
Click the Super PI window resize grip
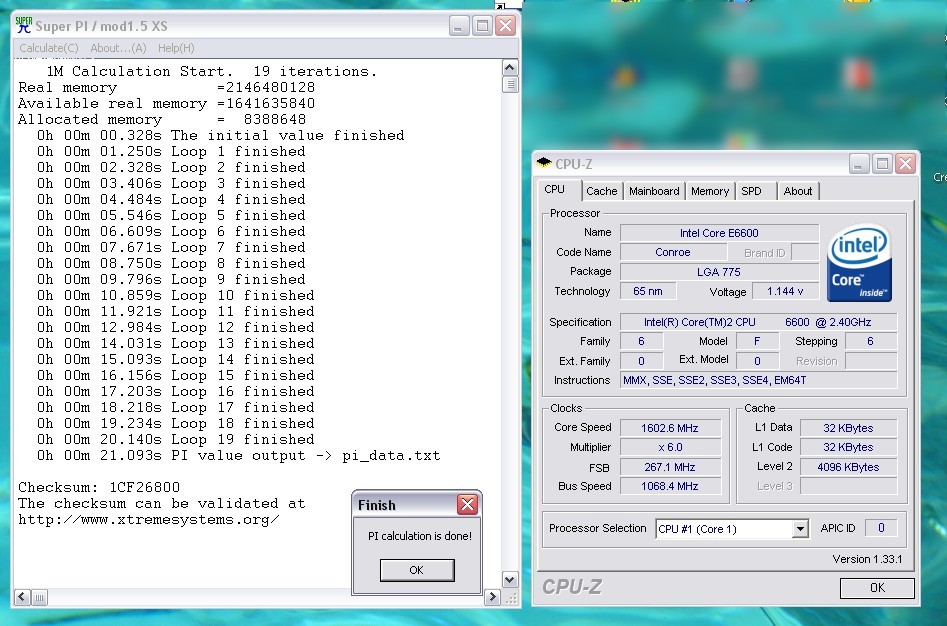coord(510,598)
